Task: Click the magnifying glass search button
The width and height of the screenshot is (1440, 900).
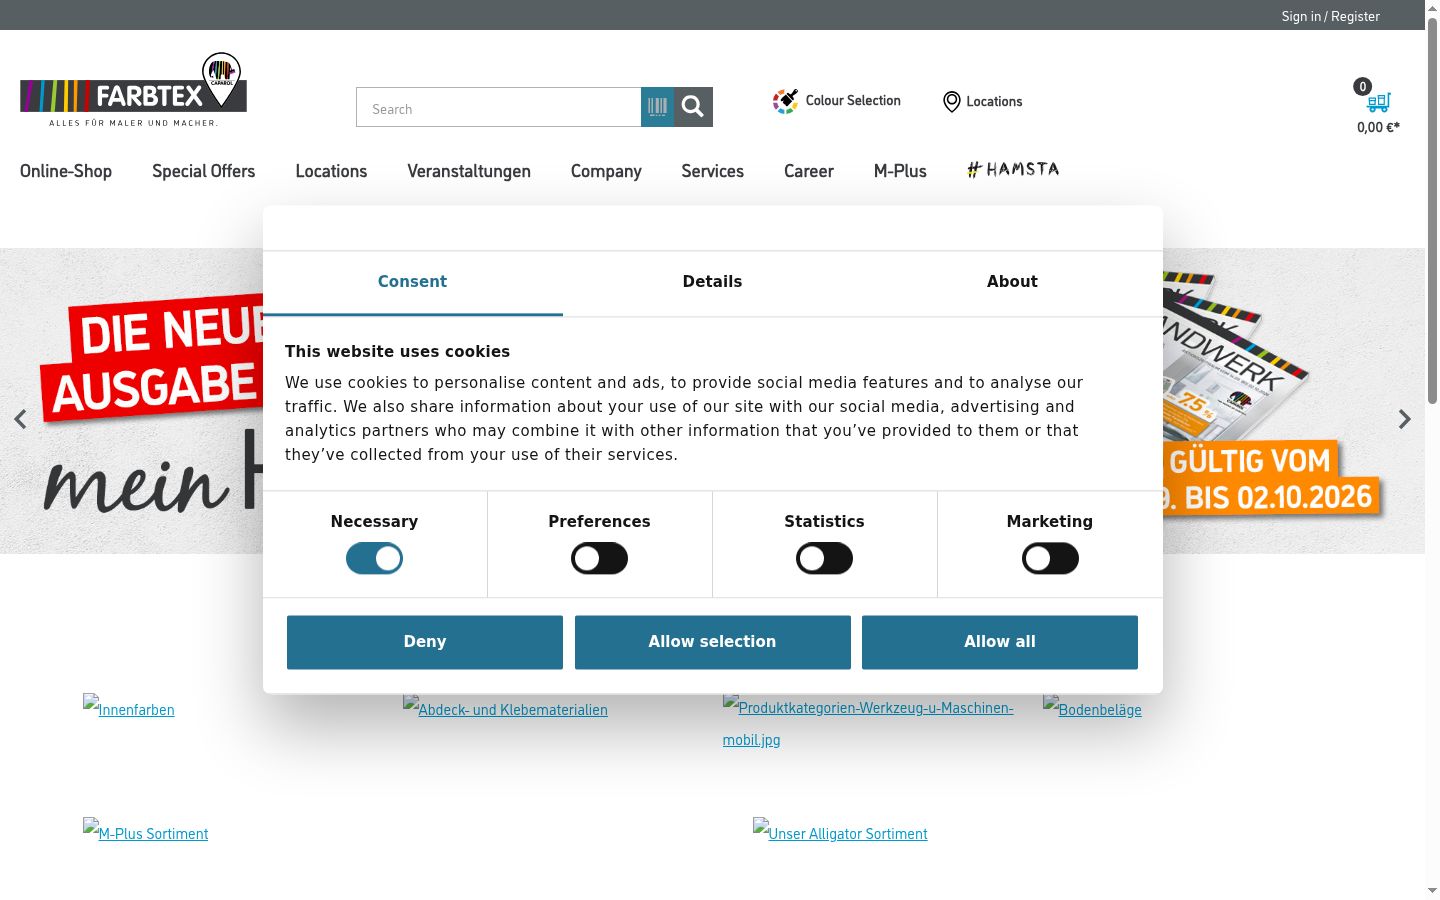Action: [x=693, y=107]
